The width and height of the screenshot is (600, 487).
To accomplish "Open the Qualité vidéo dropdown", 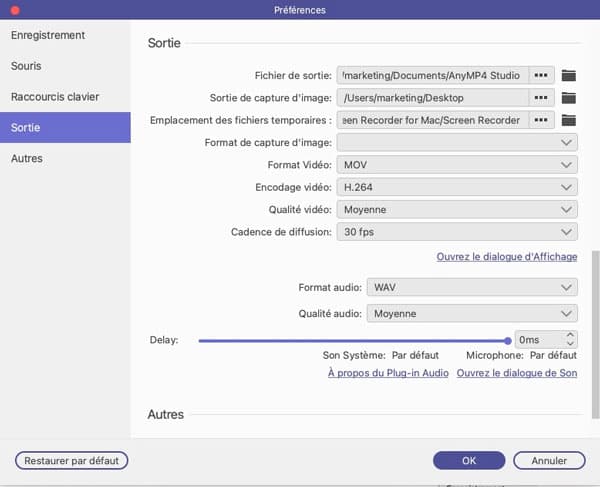I will [x=457, y=210].
